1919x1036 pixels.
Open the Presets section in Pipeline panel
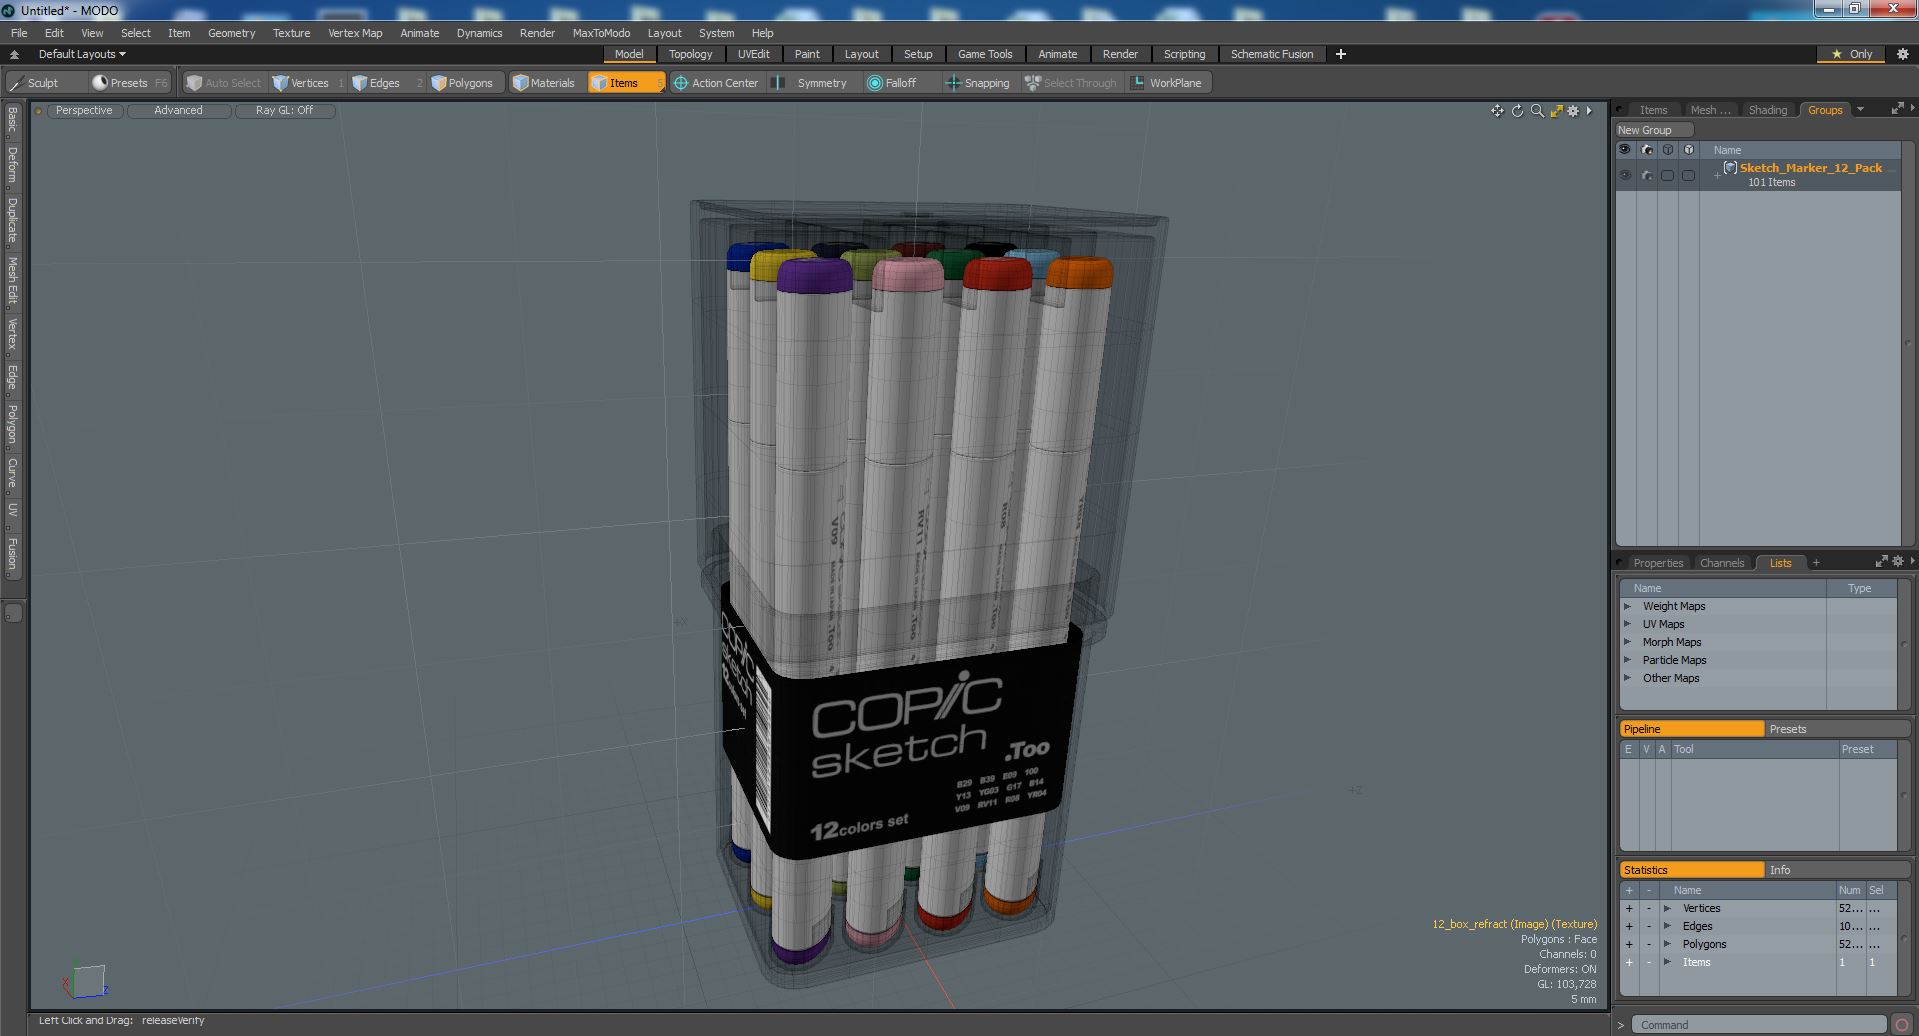pos(1838,729)
